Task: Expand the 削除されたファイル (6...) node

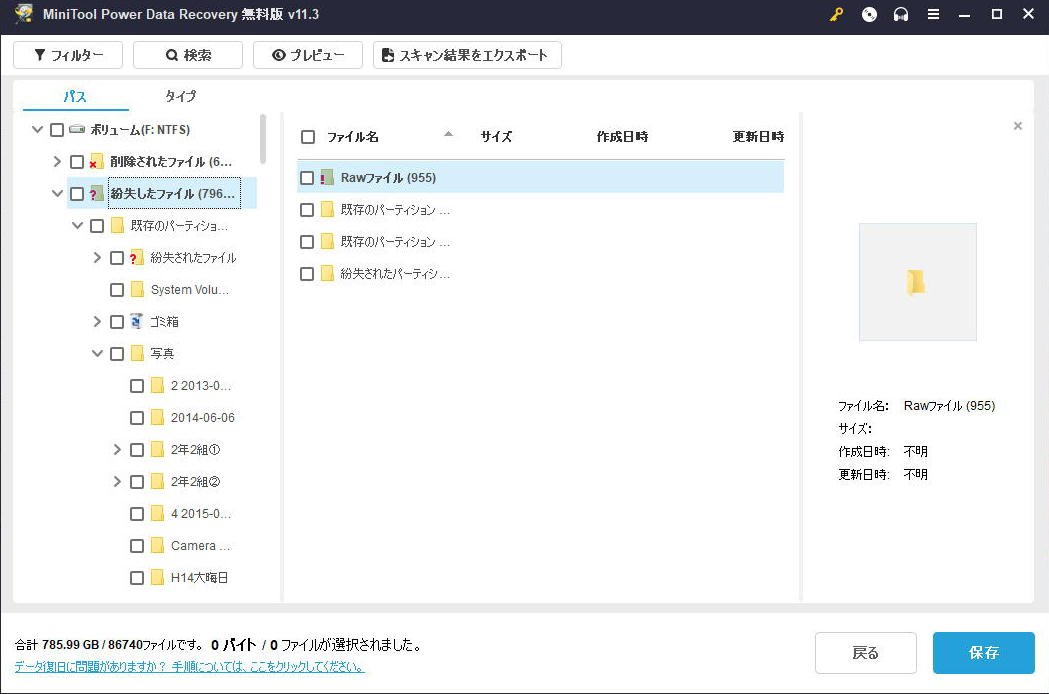Action: [57, 161]
